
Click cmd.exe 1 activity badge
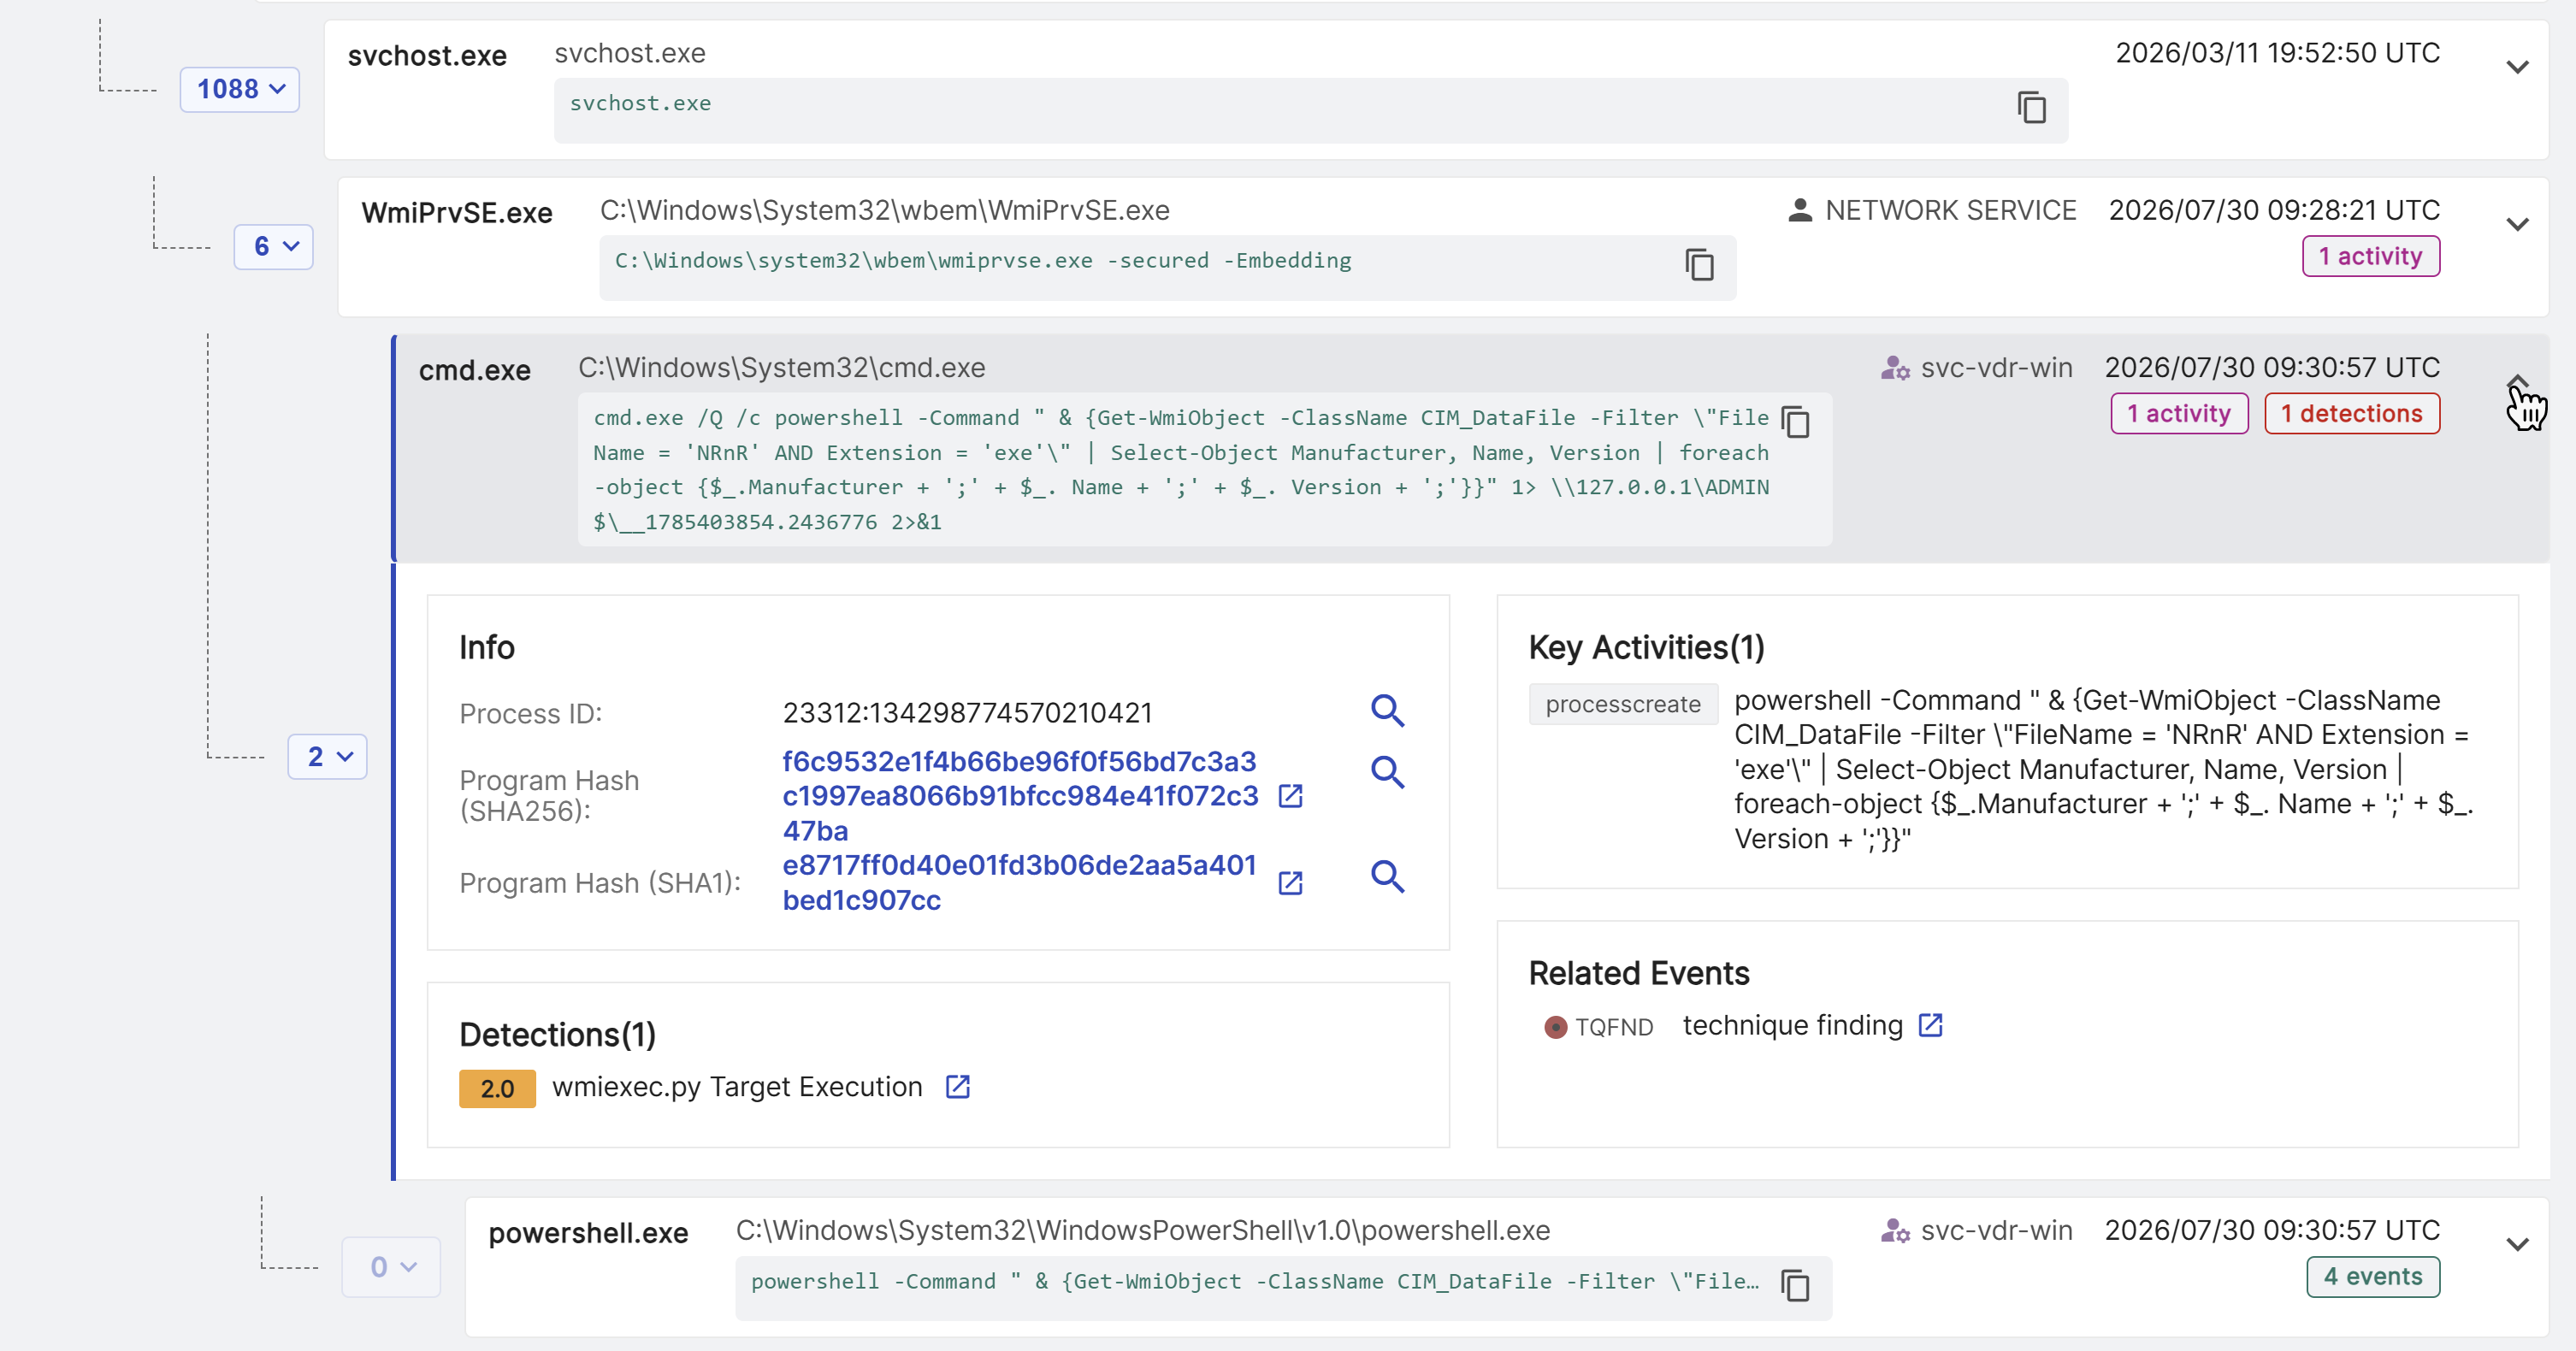point(2179,414)
